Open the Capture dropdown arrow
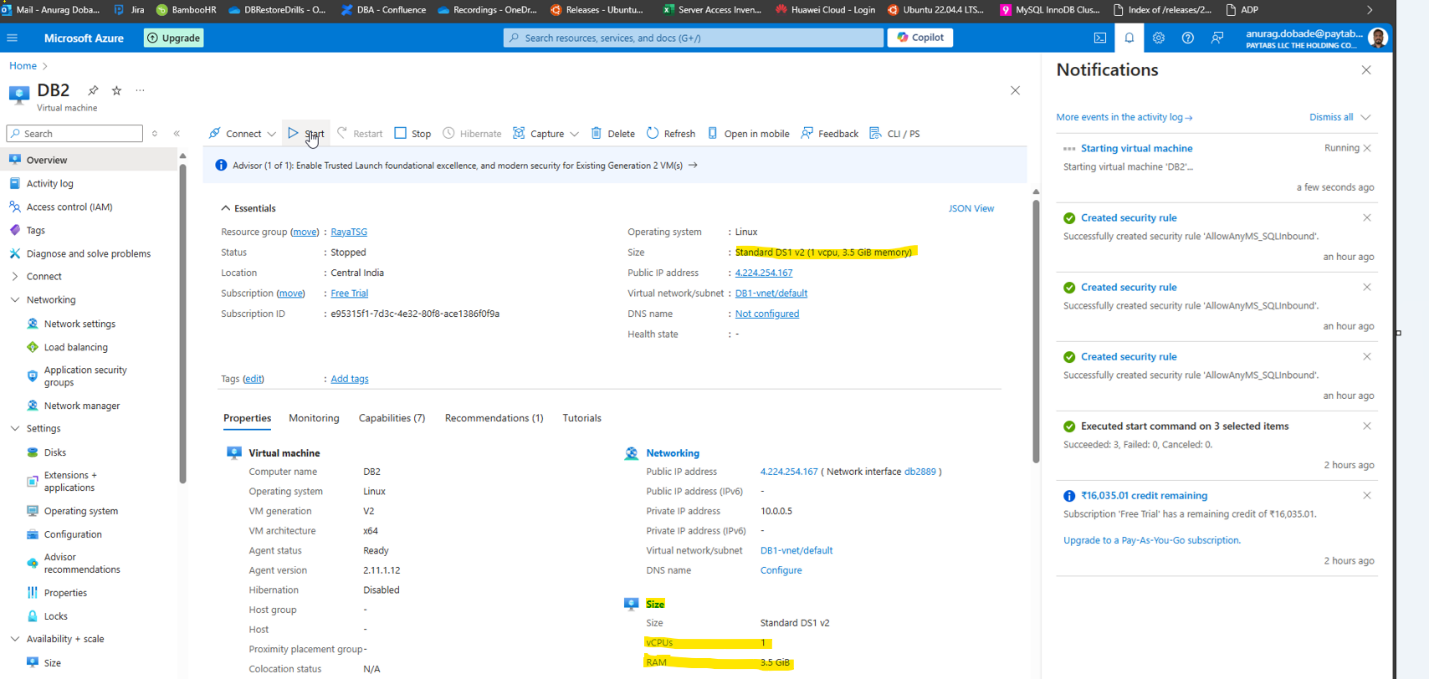 (x=574, y=134)
